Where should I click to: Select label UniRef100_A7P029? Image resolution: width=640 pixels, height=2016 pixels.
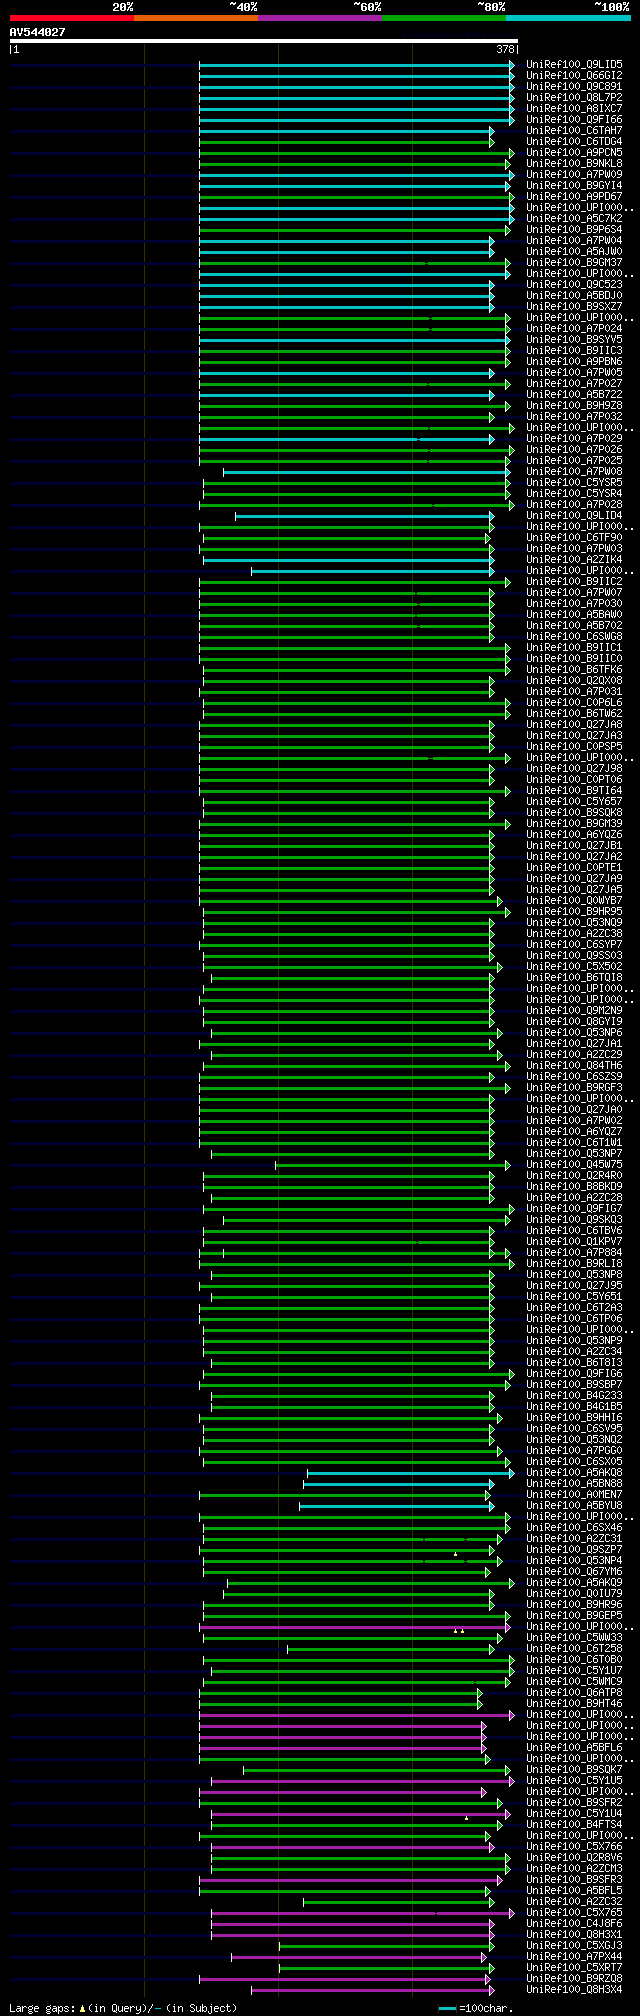coord(574,439)
